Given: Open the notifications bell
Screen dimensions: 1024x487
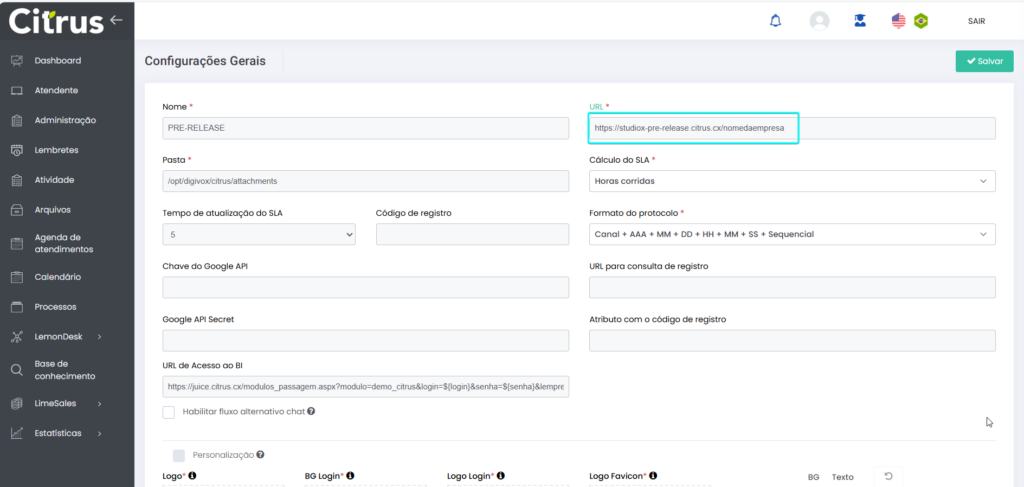Looking at the screenshot, I should click(775, 21).
